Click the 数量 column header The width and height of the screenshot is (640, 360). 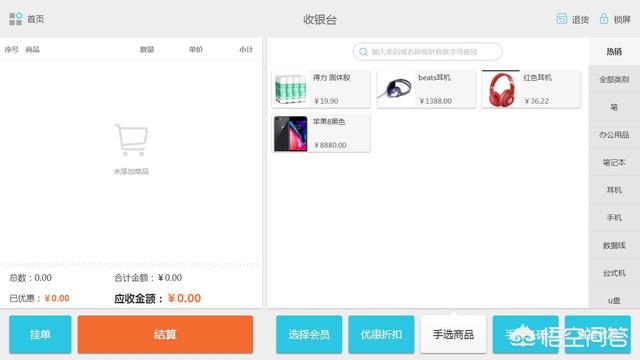[x=147, y=49]
